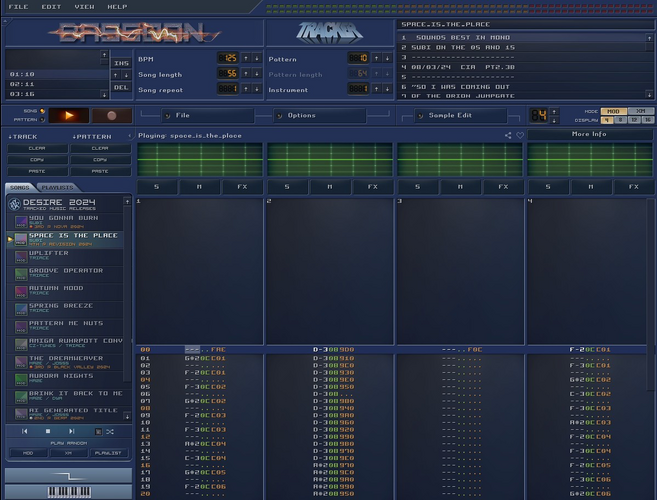
Task: Clear the current track
Action: tap(37, 148)
